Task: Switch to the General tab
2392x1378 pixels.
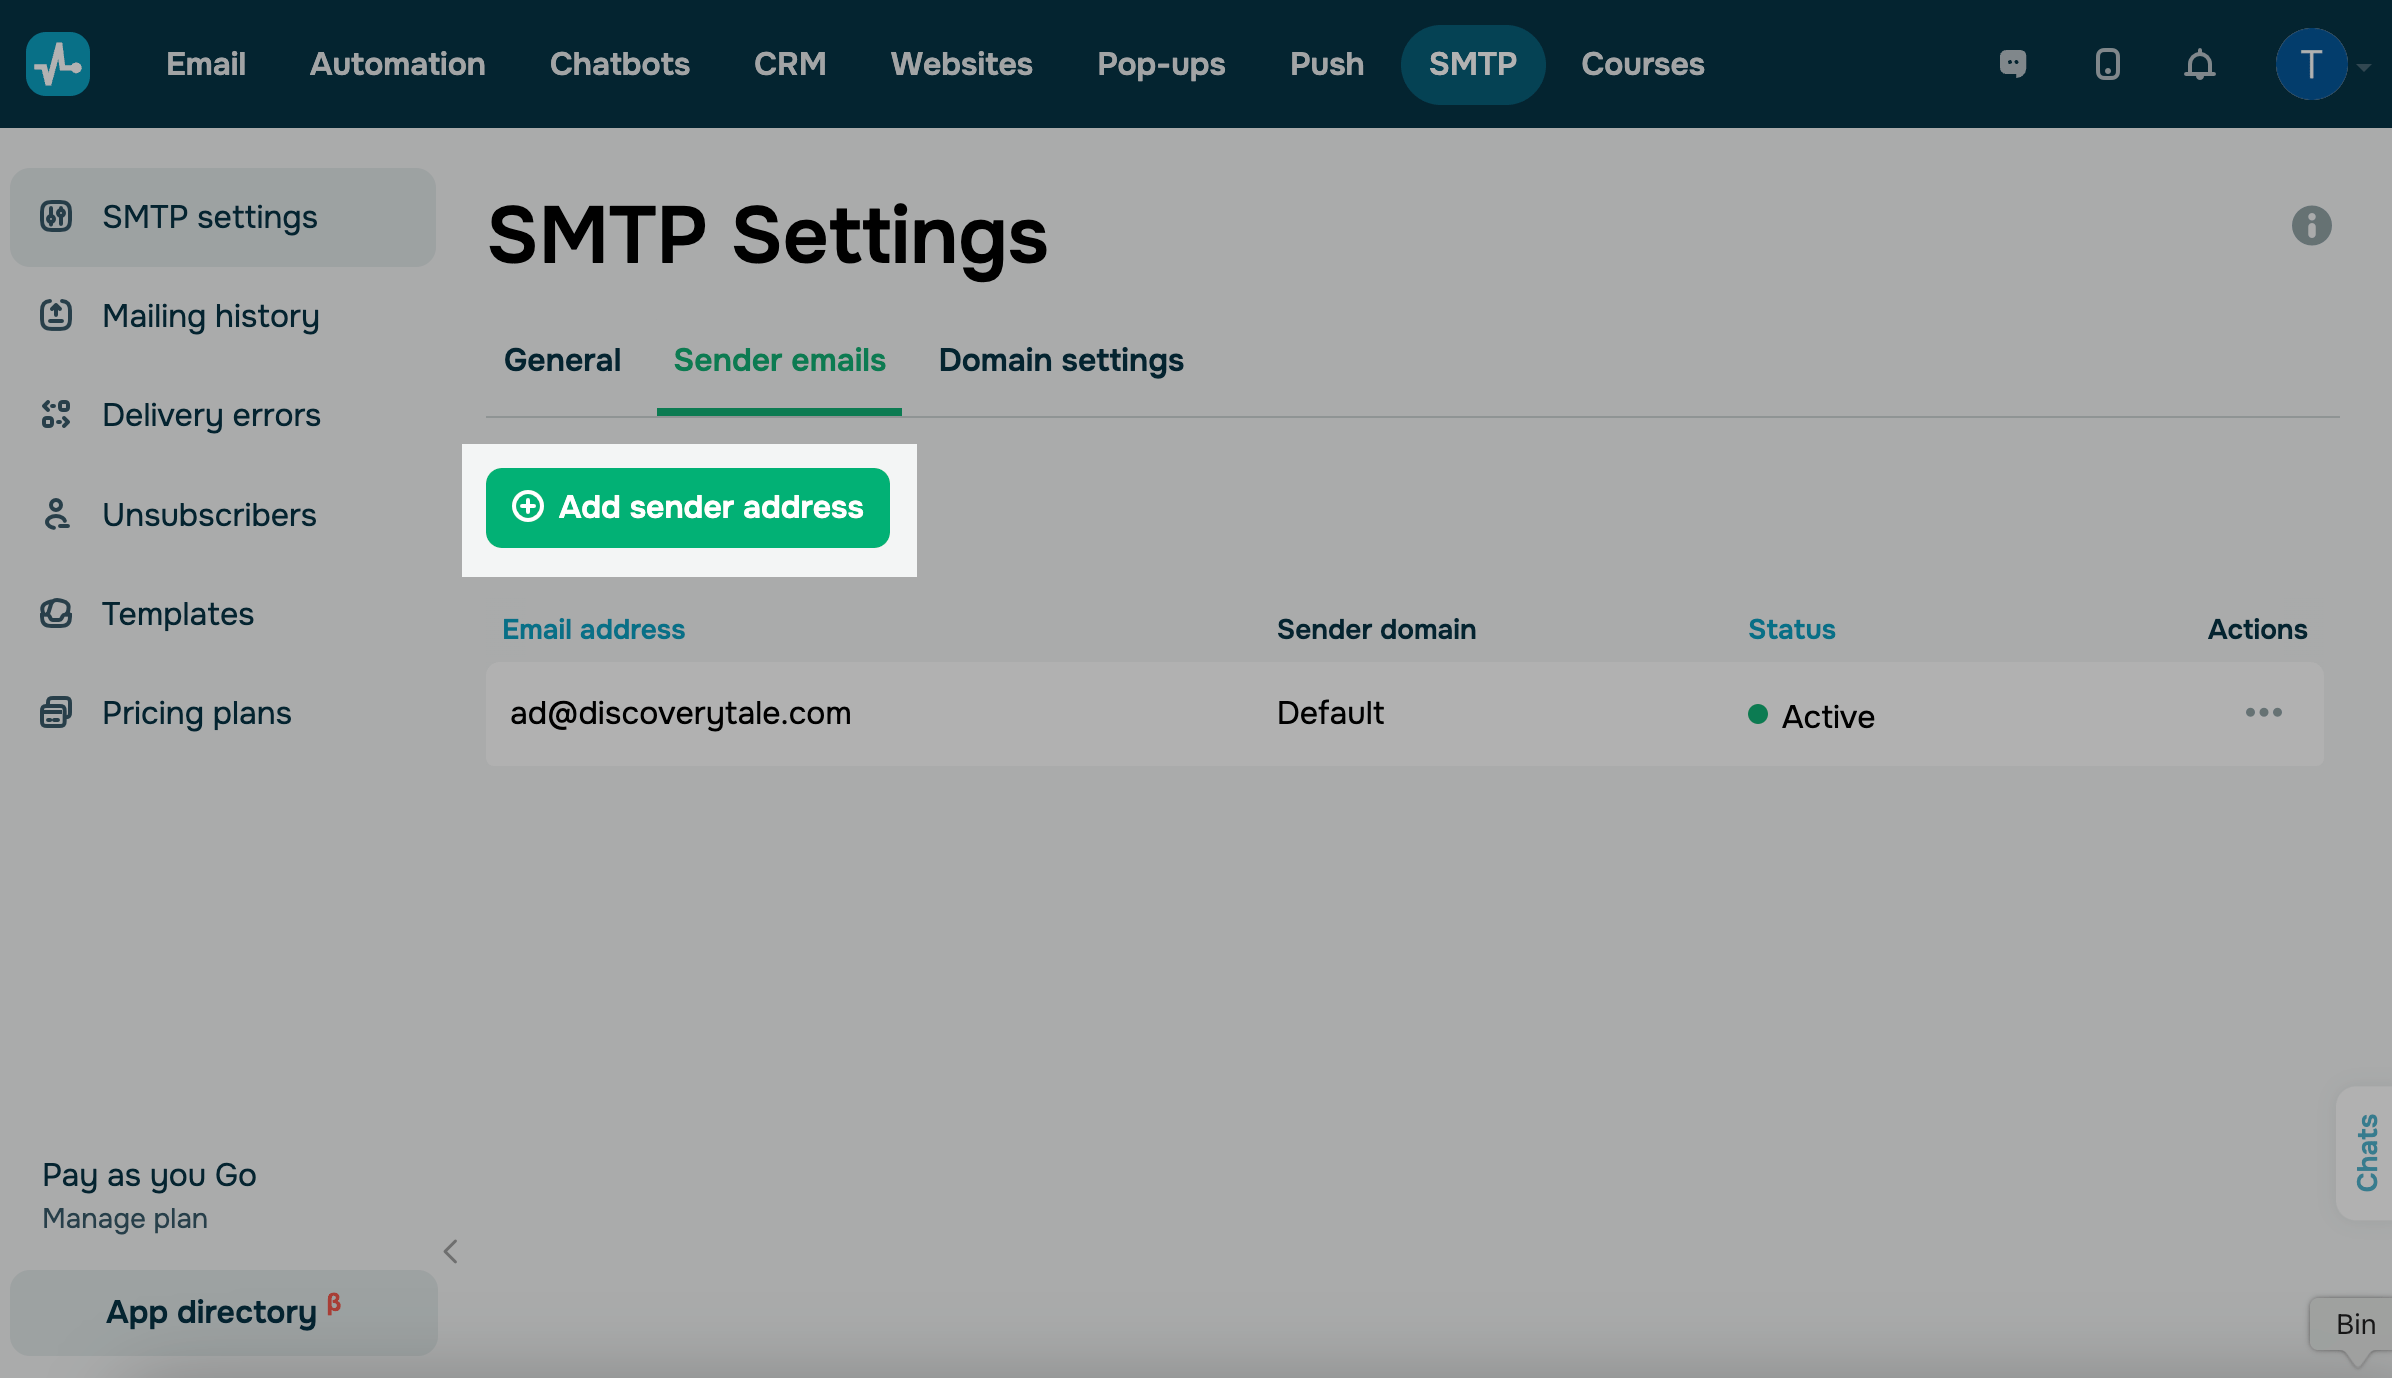Action: point(562,360)
